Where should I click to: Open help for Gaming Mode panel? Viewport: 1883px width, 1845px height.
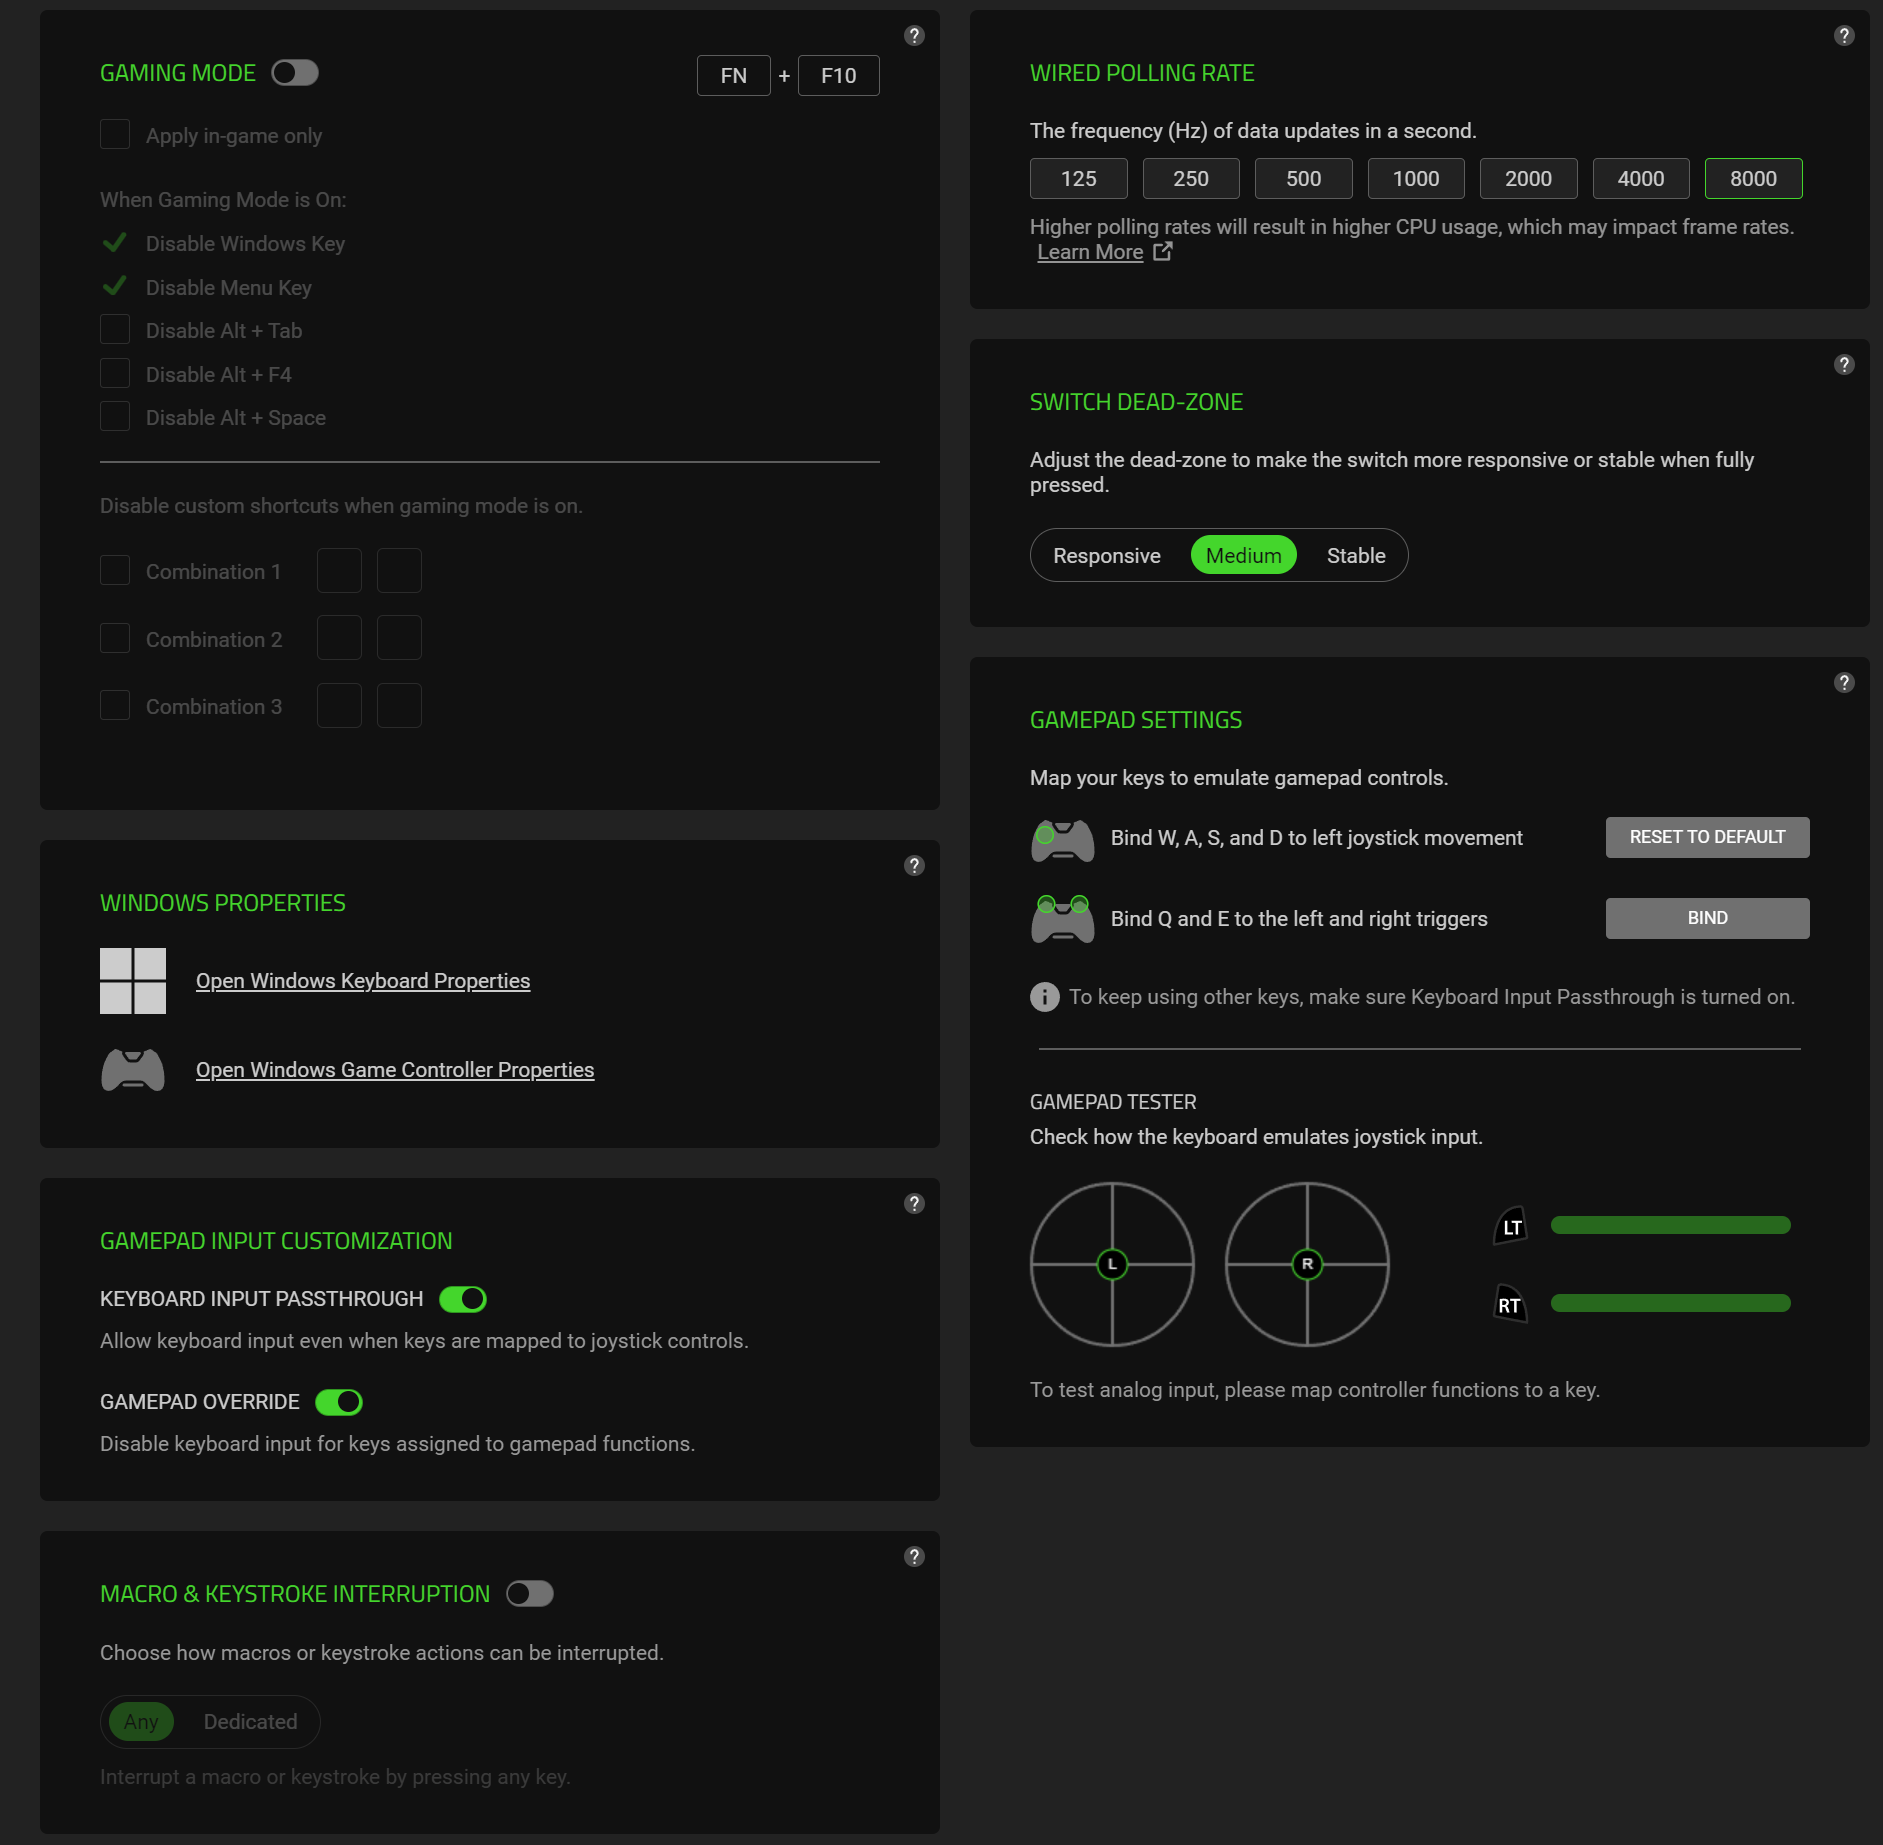914,36
